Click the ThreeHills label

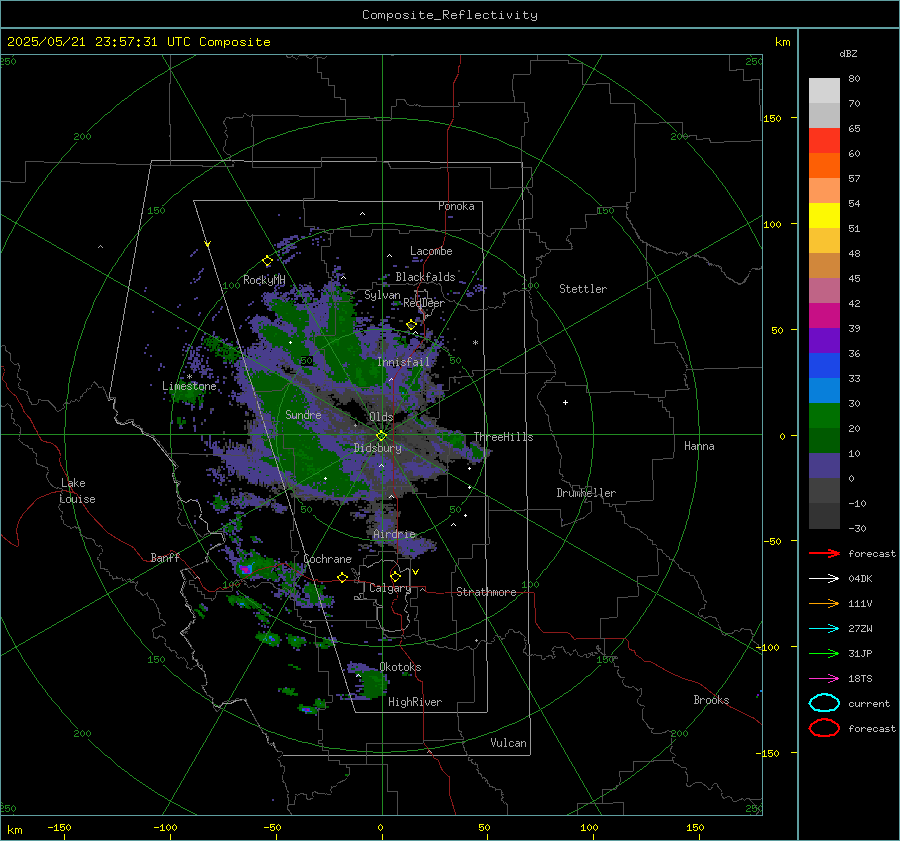pos(503,437)
